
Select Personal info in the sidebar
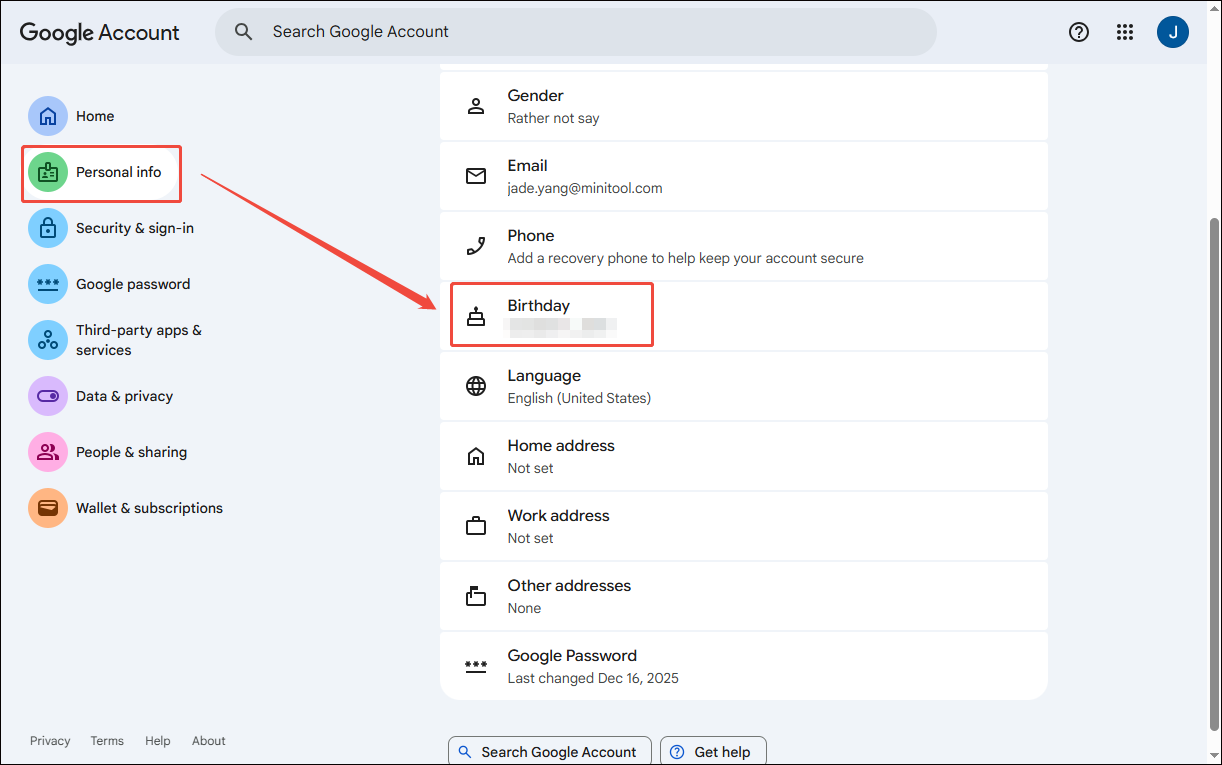[x=118, y=172]
